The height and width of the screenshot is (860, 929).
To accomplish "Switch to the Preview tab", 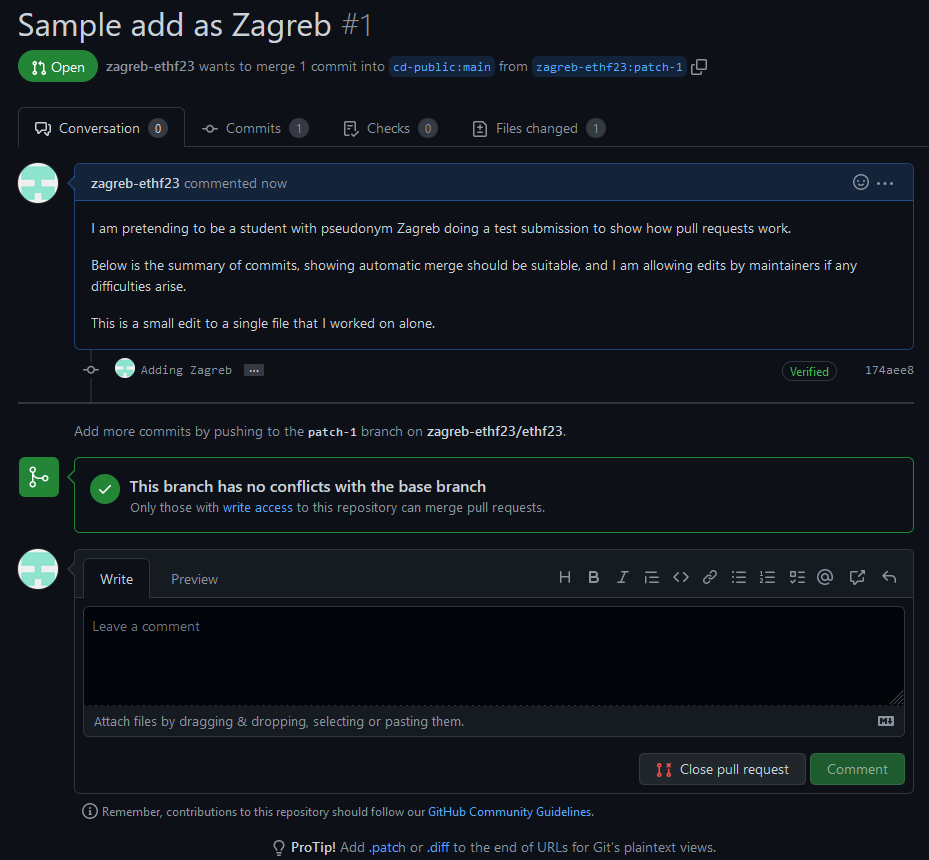I will coord(194,579).
